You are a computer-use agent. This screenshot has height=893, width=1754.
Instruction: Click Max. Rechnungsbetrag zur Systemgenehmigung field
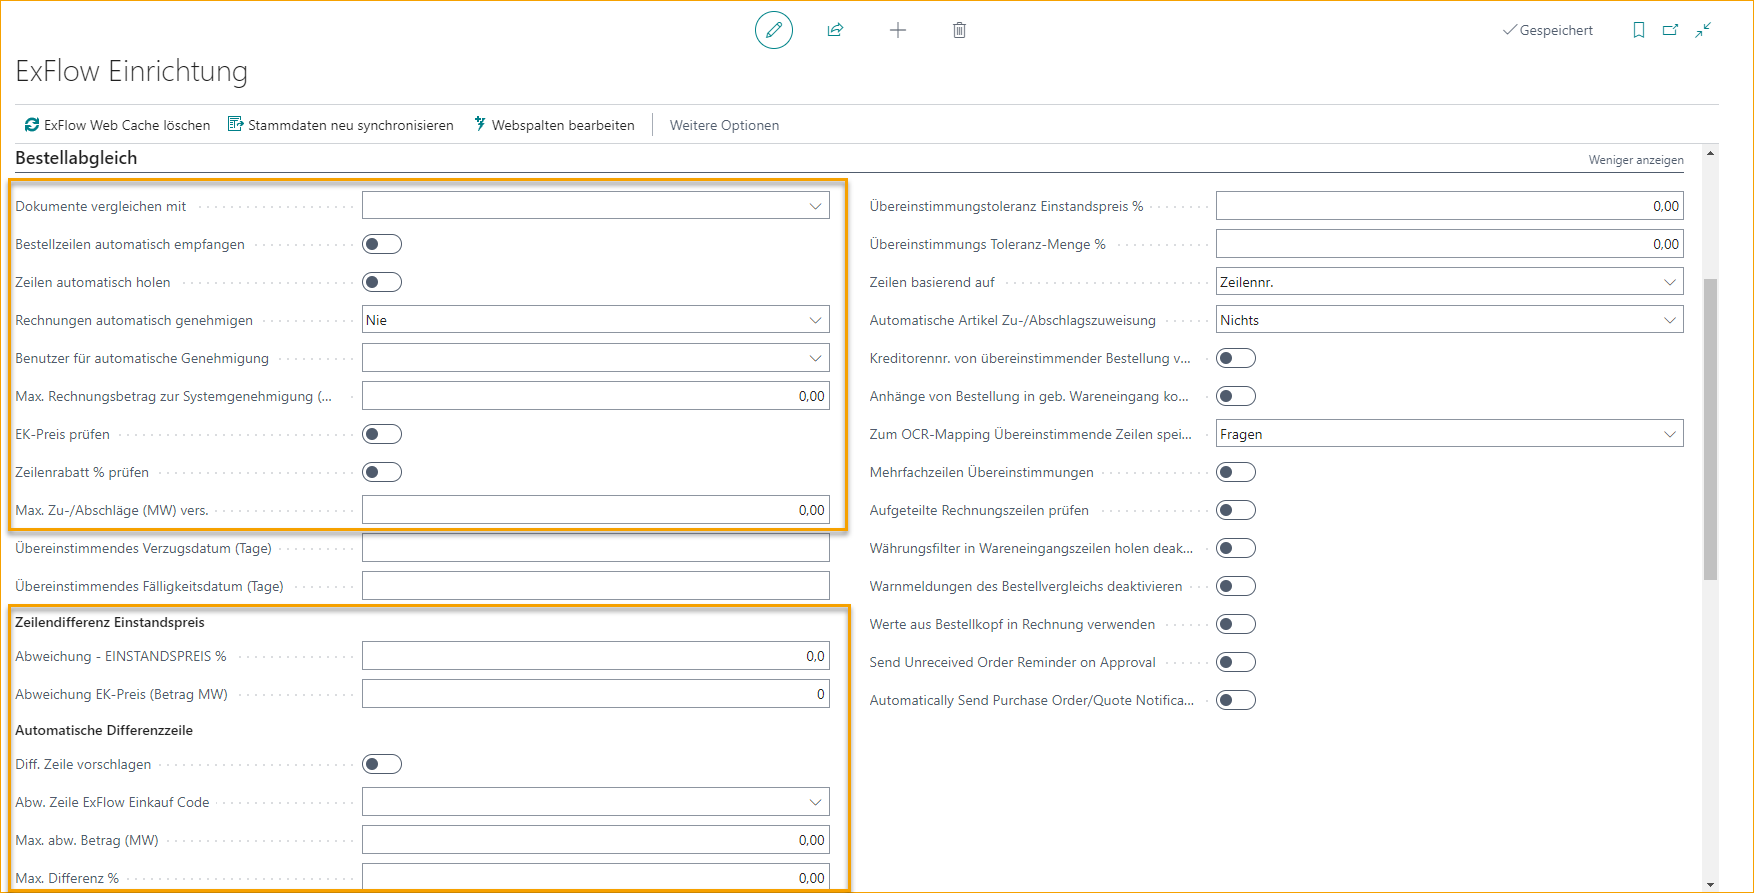(x=596, y=396)
